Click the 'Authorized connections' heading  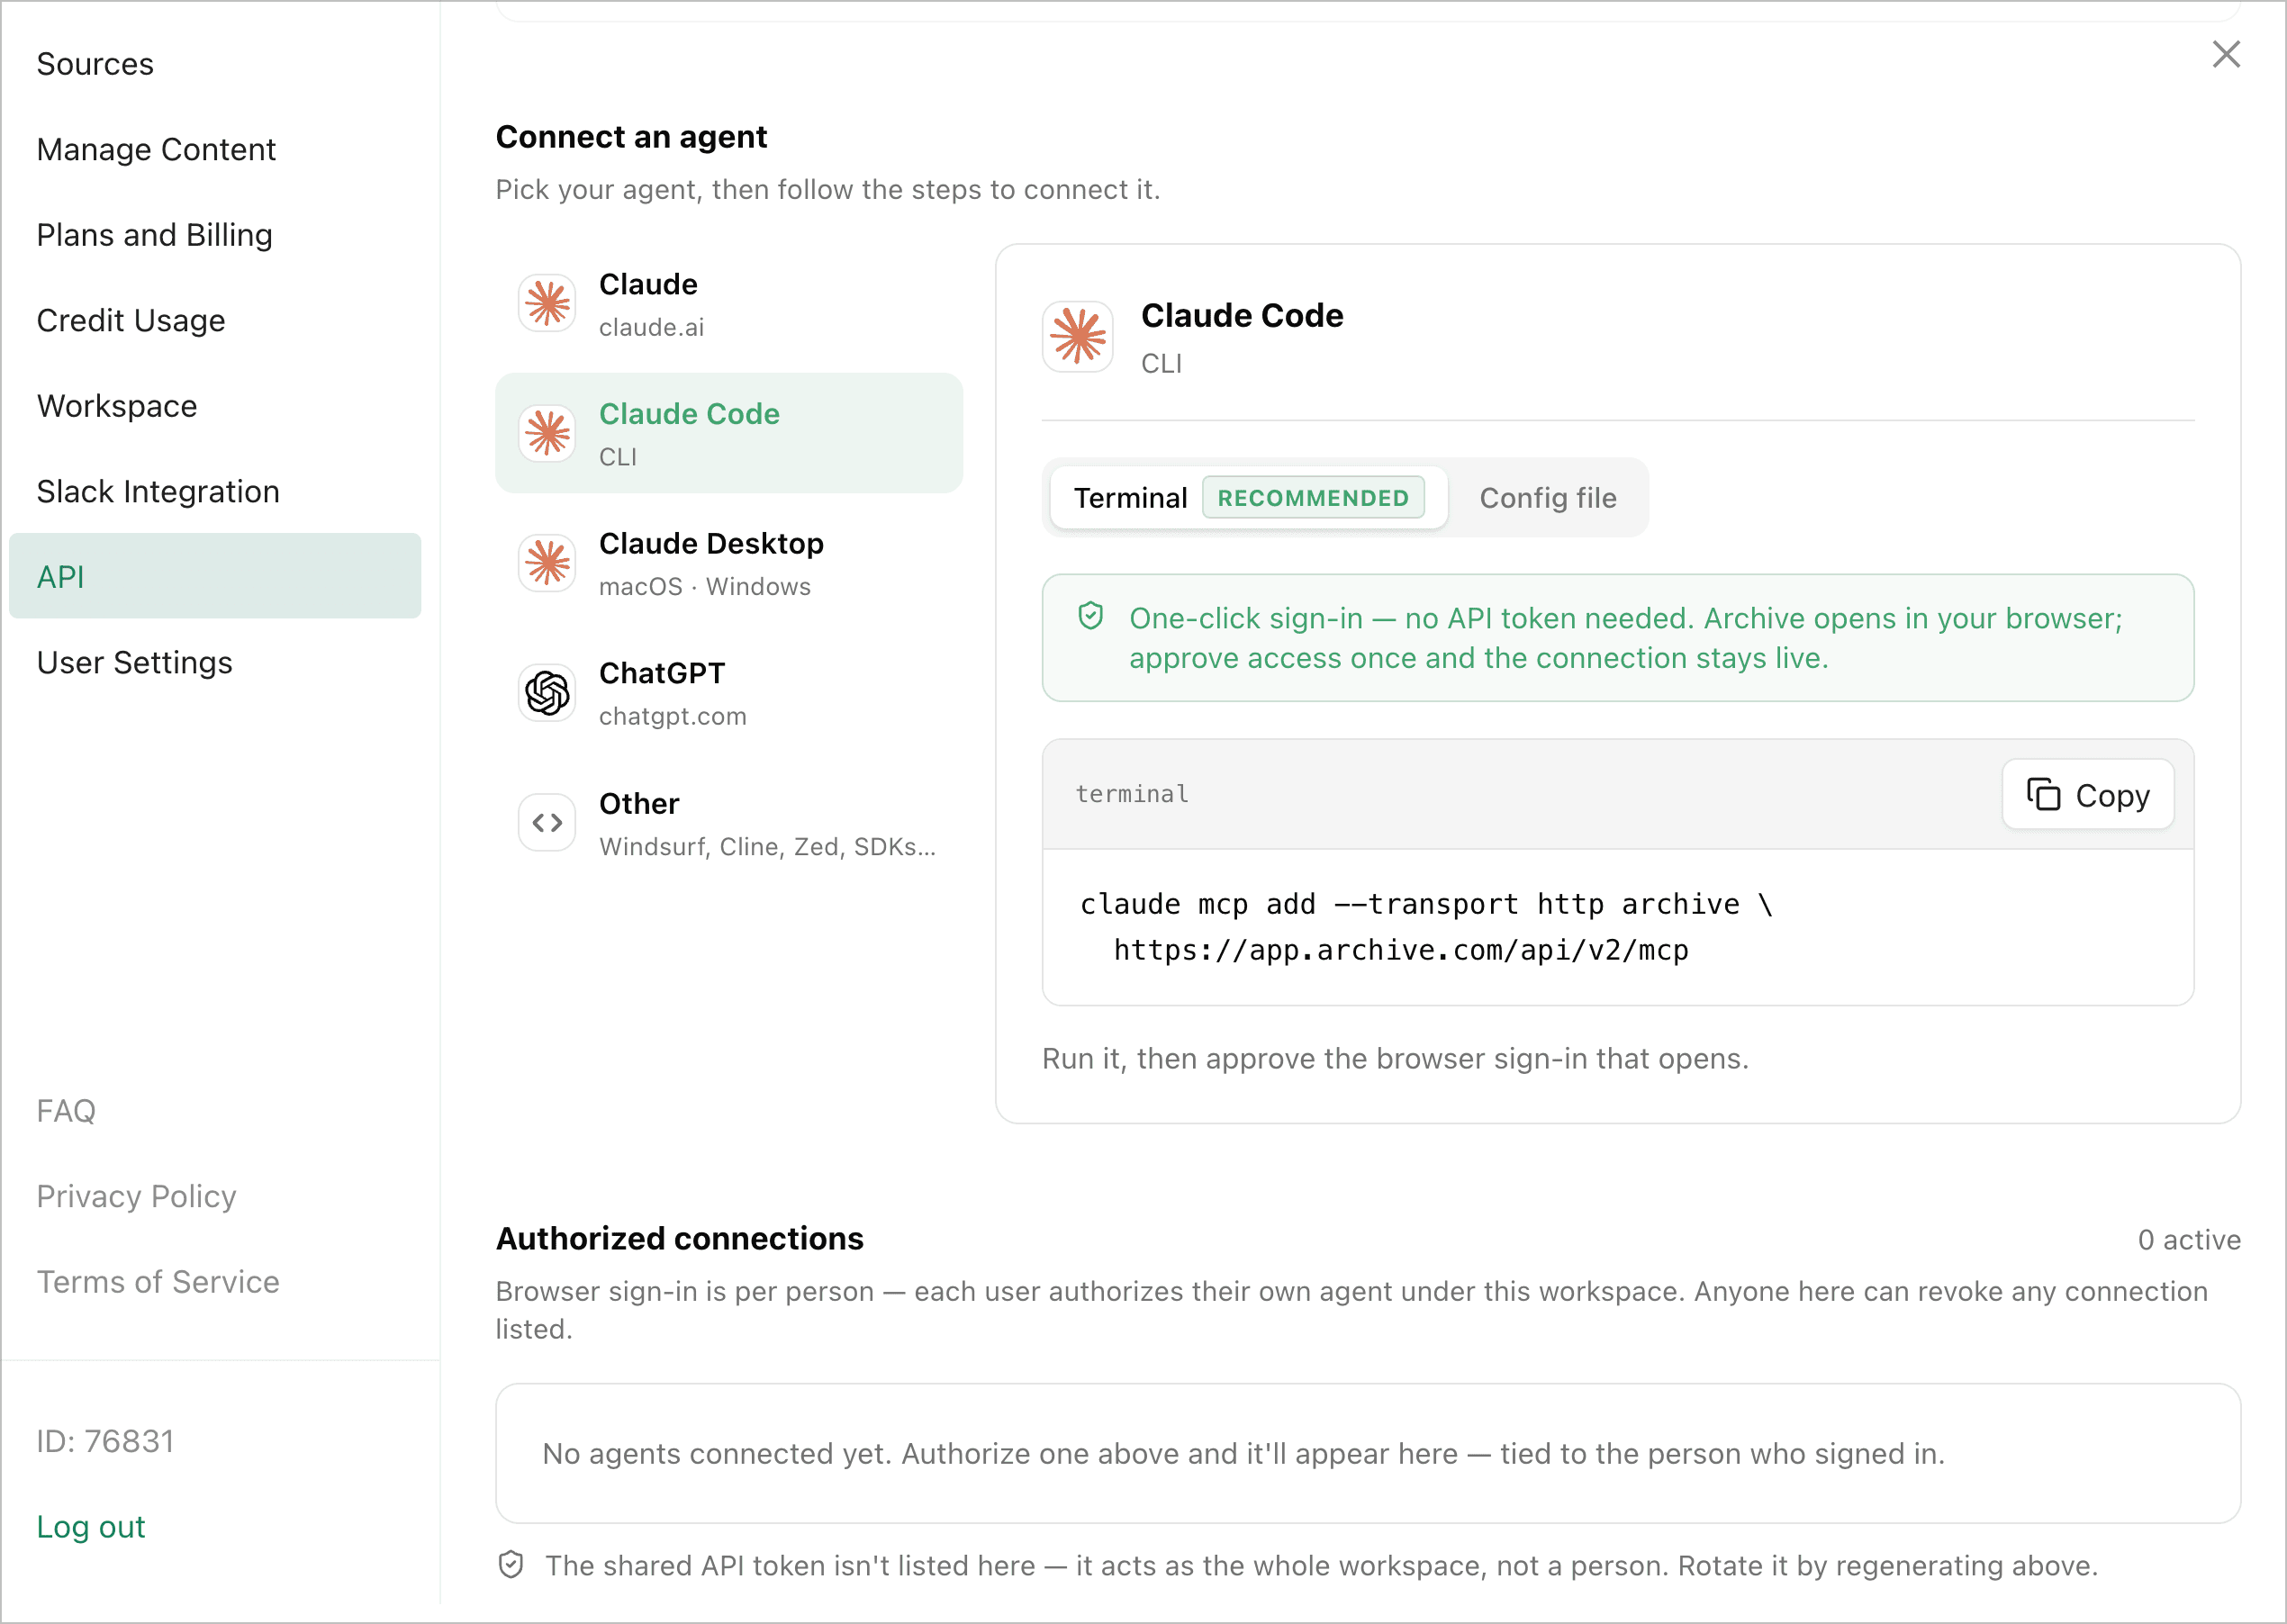(680, 1239)
